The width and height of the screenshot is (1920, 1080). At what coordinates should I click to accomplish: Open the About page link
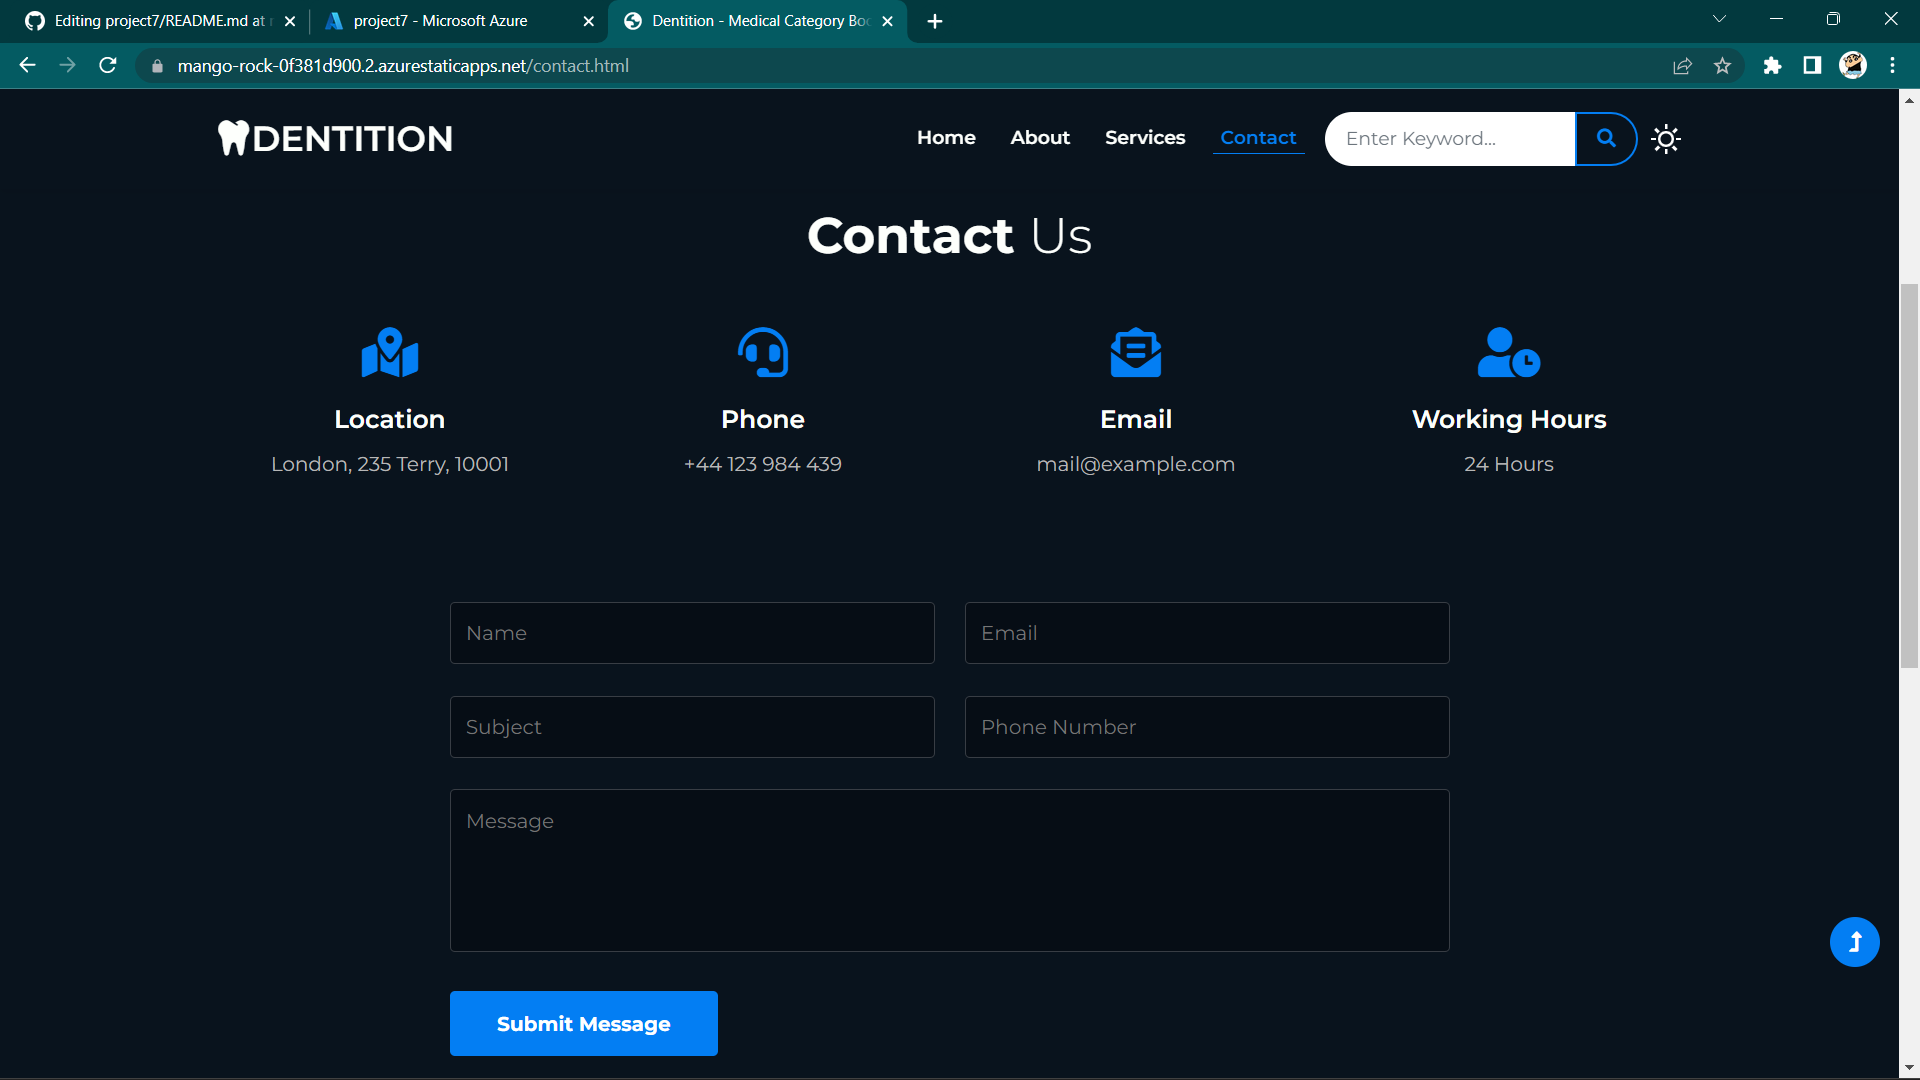tap(1039, 138)
